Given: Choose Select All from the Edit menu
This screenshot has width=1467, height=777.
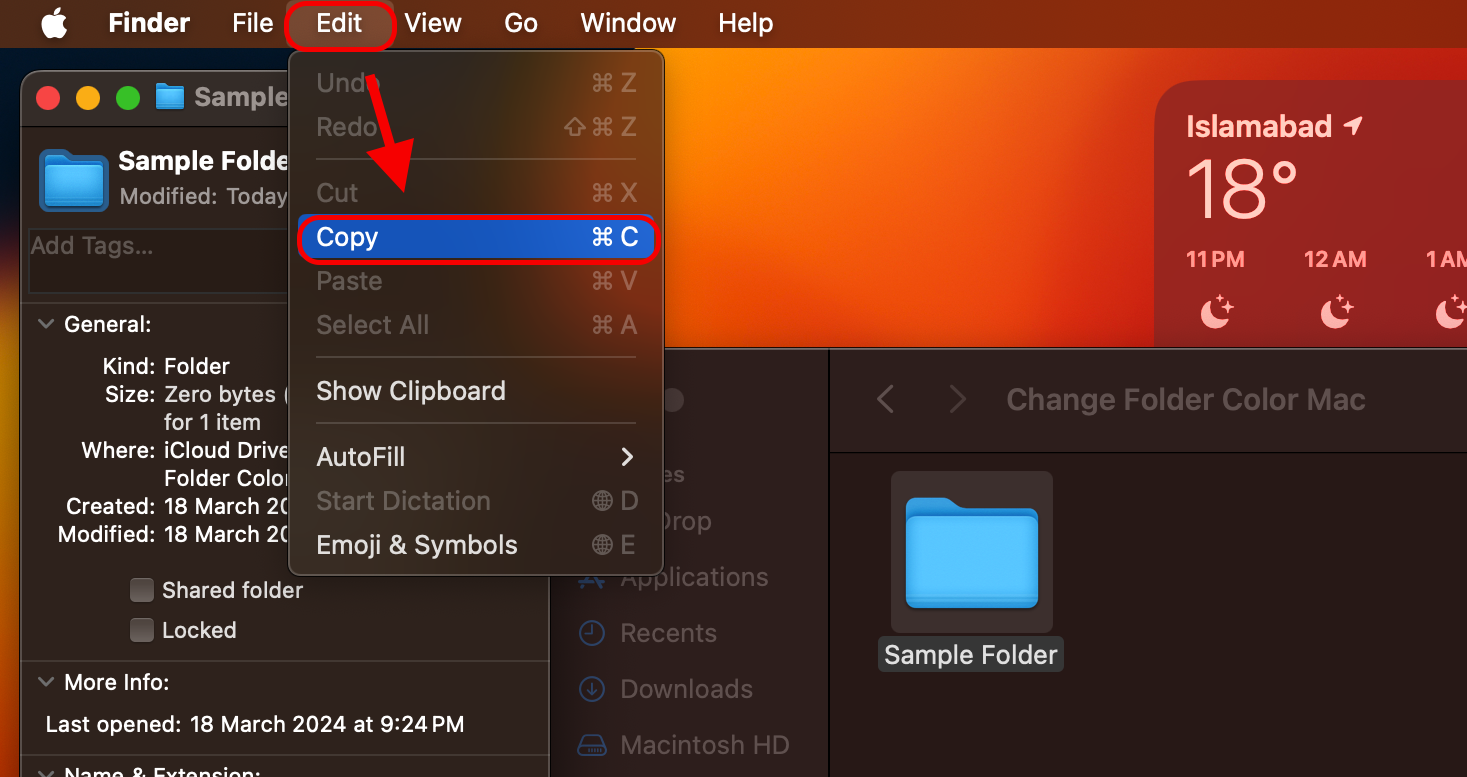Looking at the screenshot, I should pyautogui.click(x=476, y=325).
